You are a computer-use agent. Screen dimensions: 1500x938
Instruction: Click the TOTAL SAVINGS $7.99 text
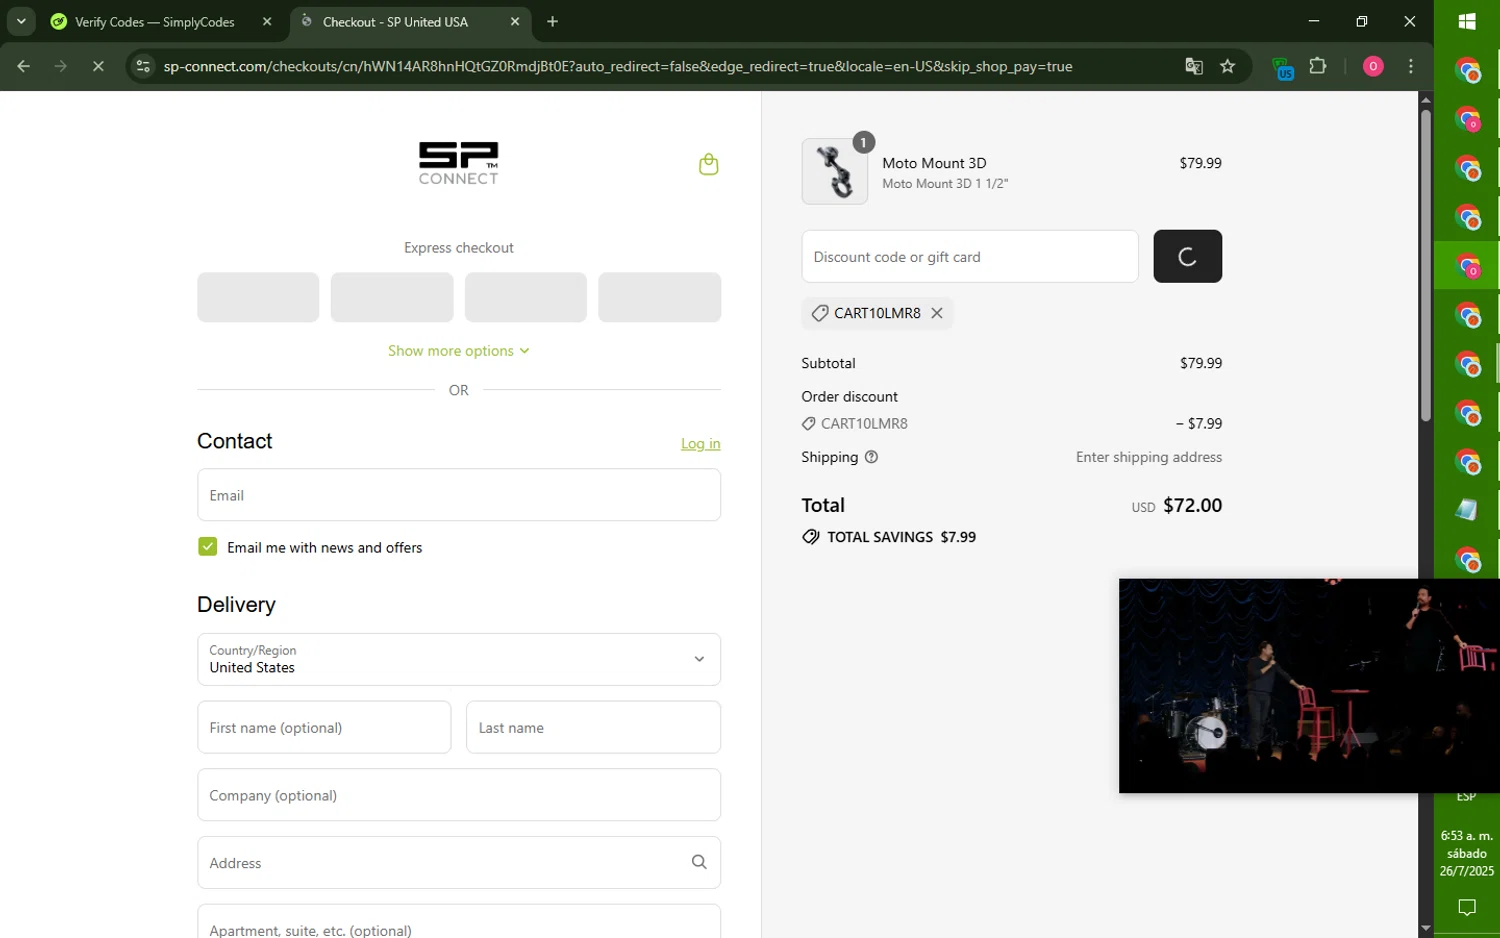901,537
